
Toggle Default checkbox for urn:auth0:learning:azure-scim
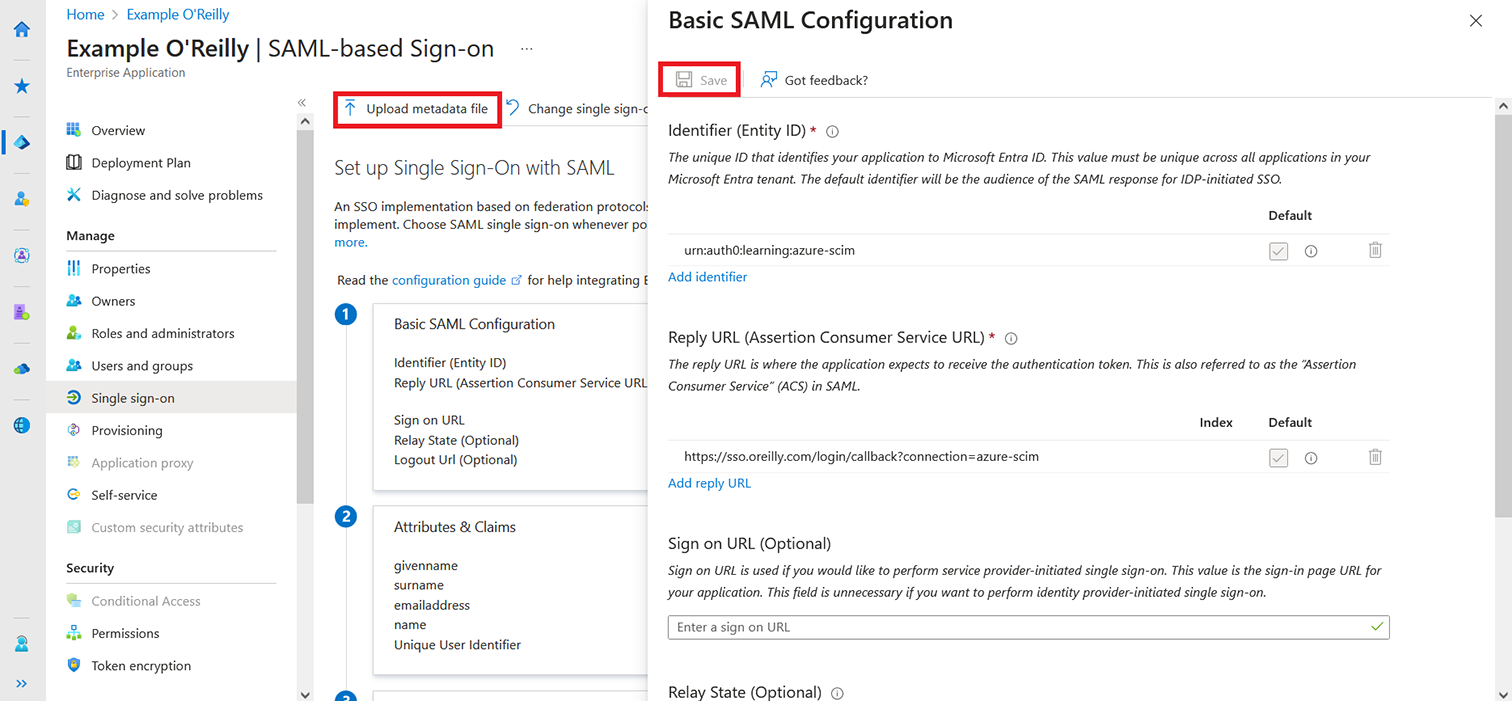point(1278,251)
